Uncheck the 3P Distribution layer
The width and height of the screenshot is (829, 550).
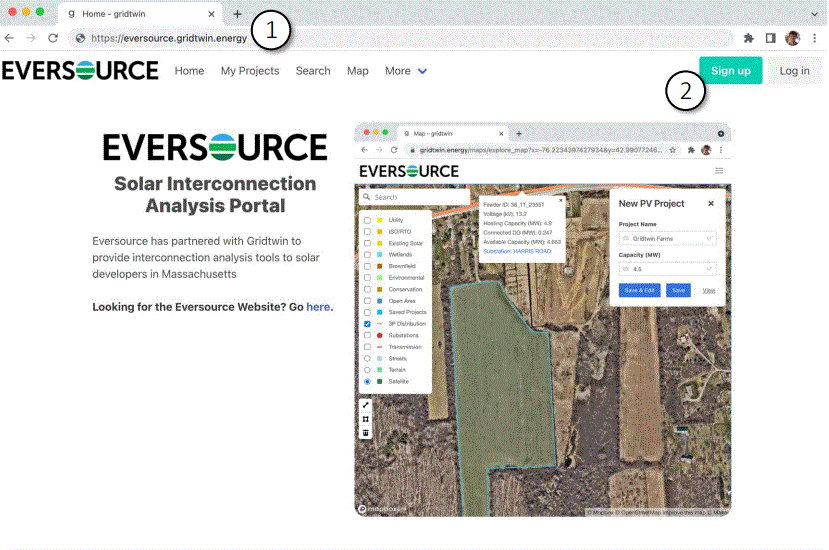367,324
